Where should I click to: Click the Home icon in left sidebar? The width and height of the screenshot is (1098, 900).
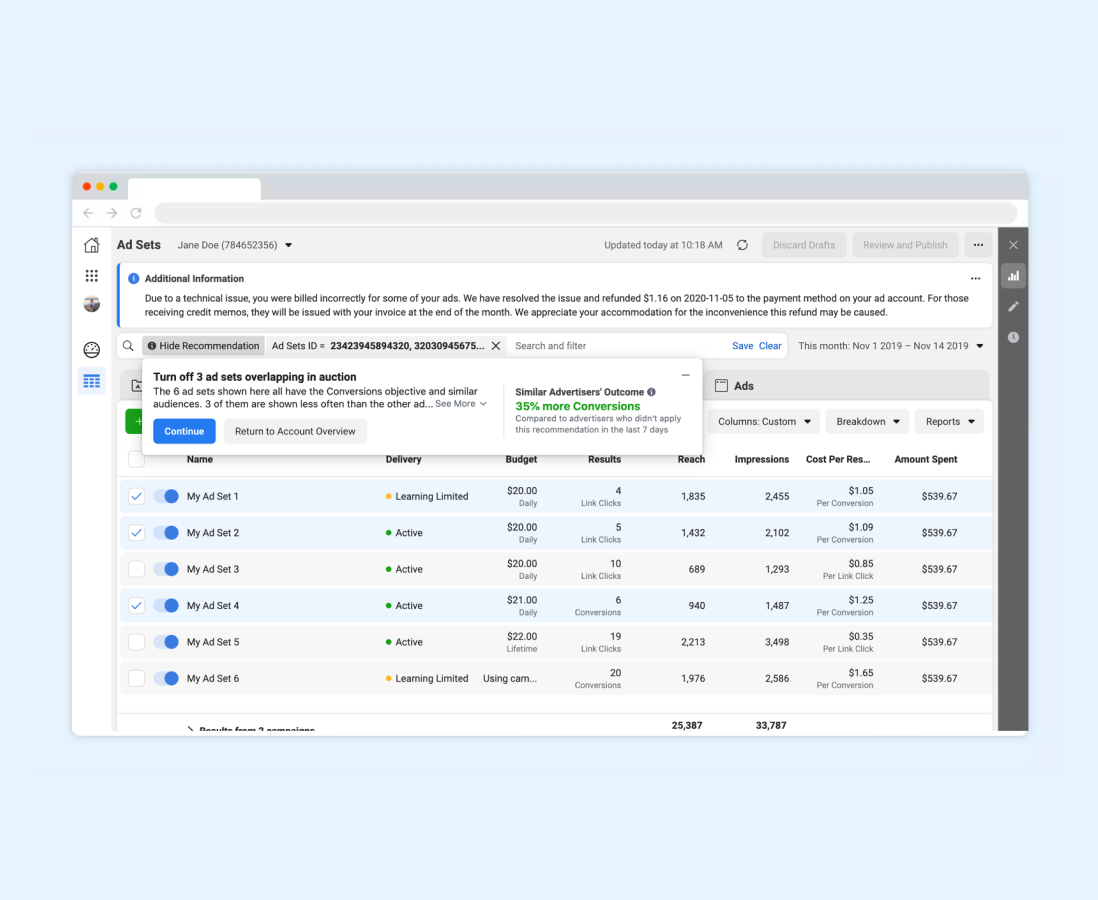[91, 245]
